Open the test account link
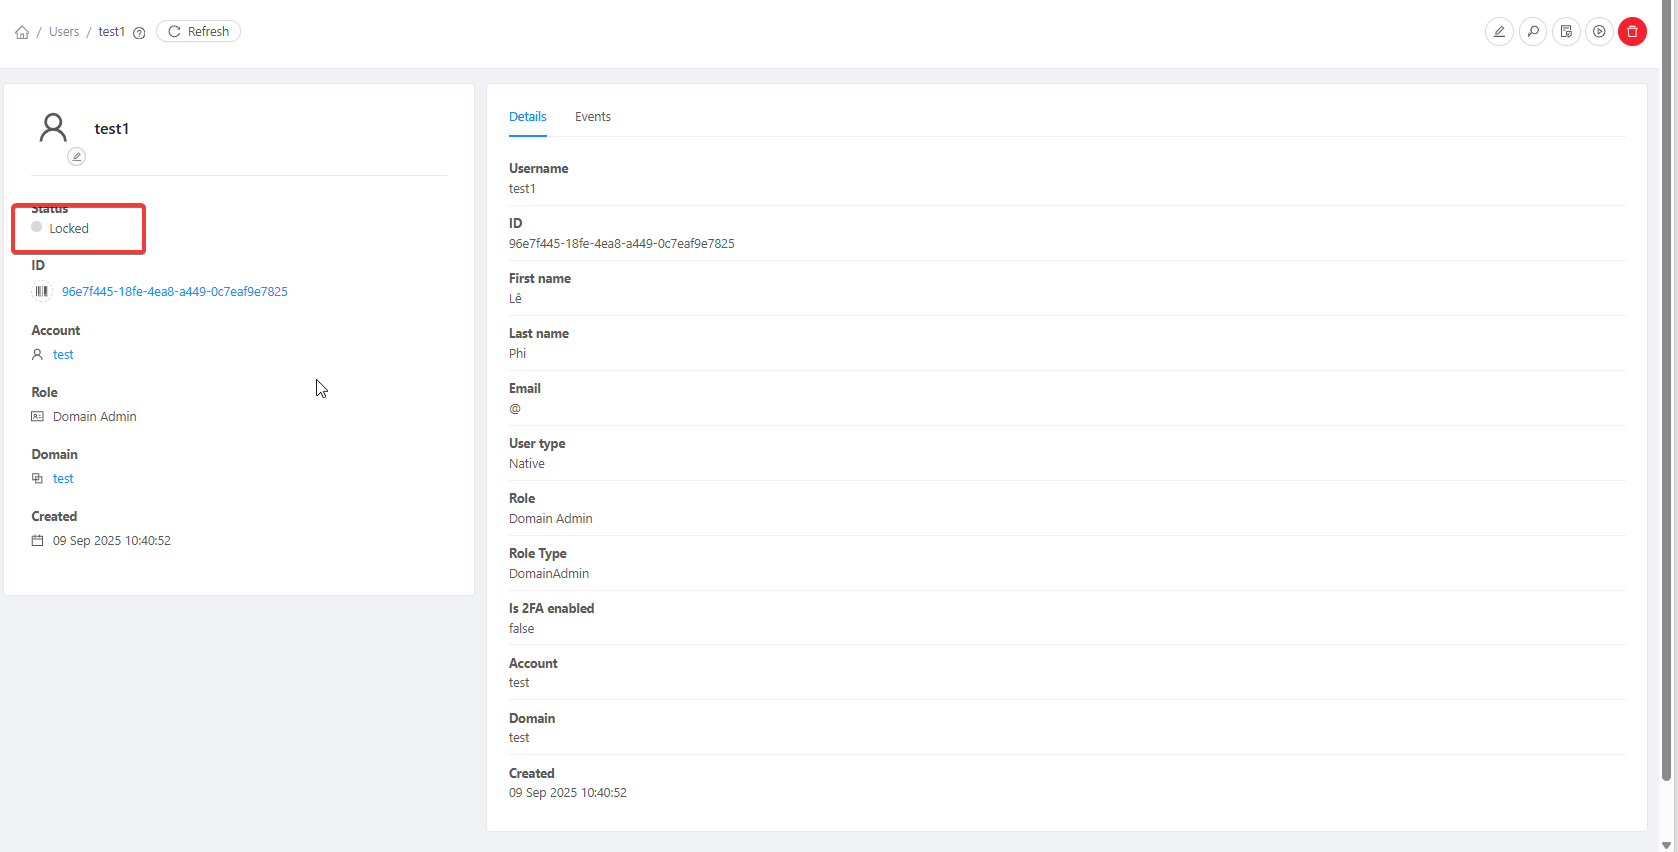 point(63,355)
